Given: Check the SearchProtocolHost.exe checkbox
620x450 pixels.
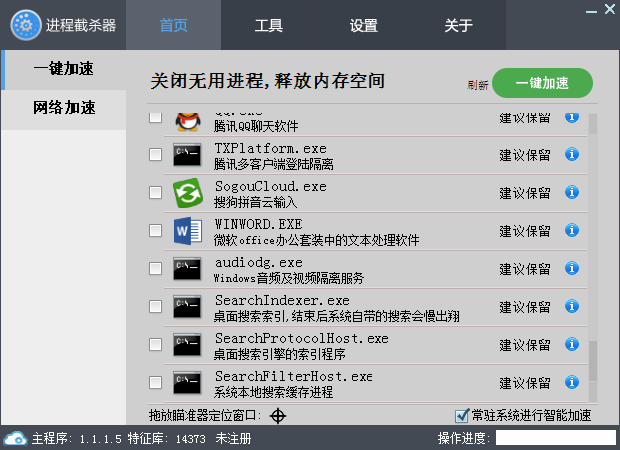Looking at the screenshot, I should coord(155,344).
